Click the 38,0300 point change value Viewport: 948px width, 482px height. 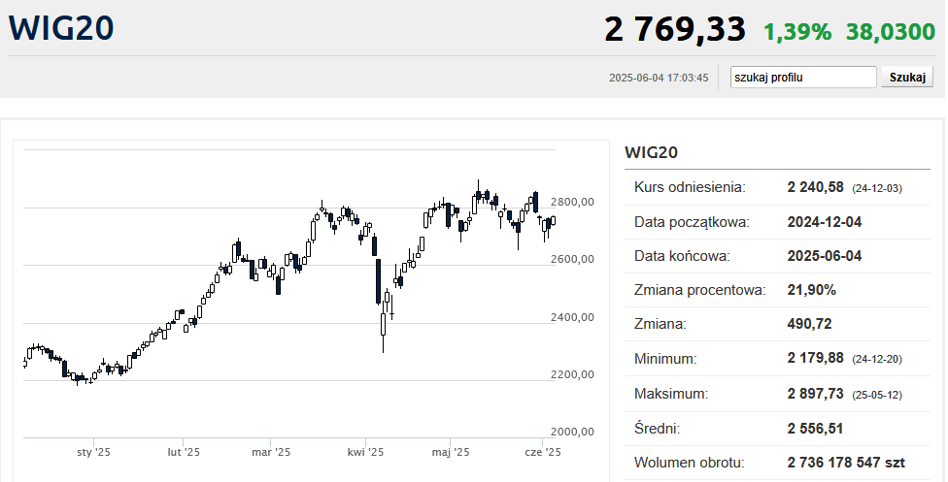(890, 32)
